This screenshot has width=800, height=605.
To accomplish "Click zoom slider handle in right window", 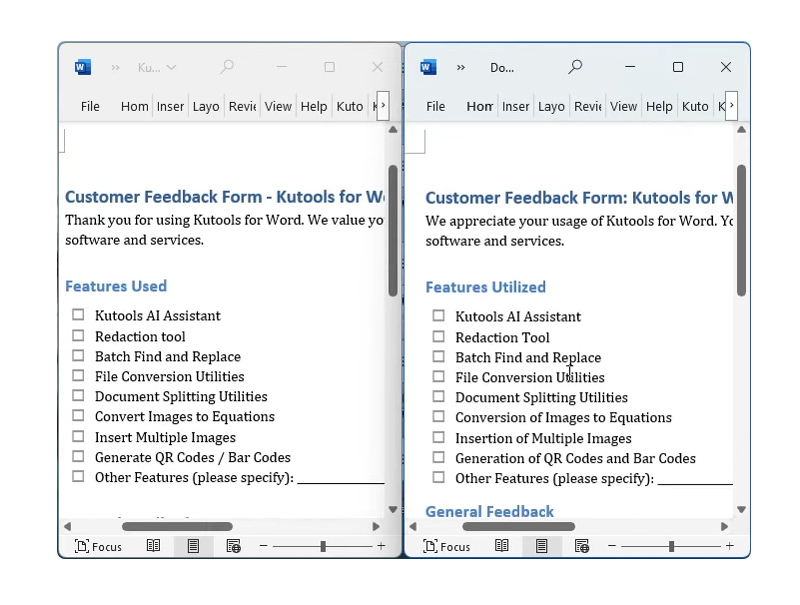I will [671, 546].
